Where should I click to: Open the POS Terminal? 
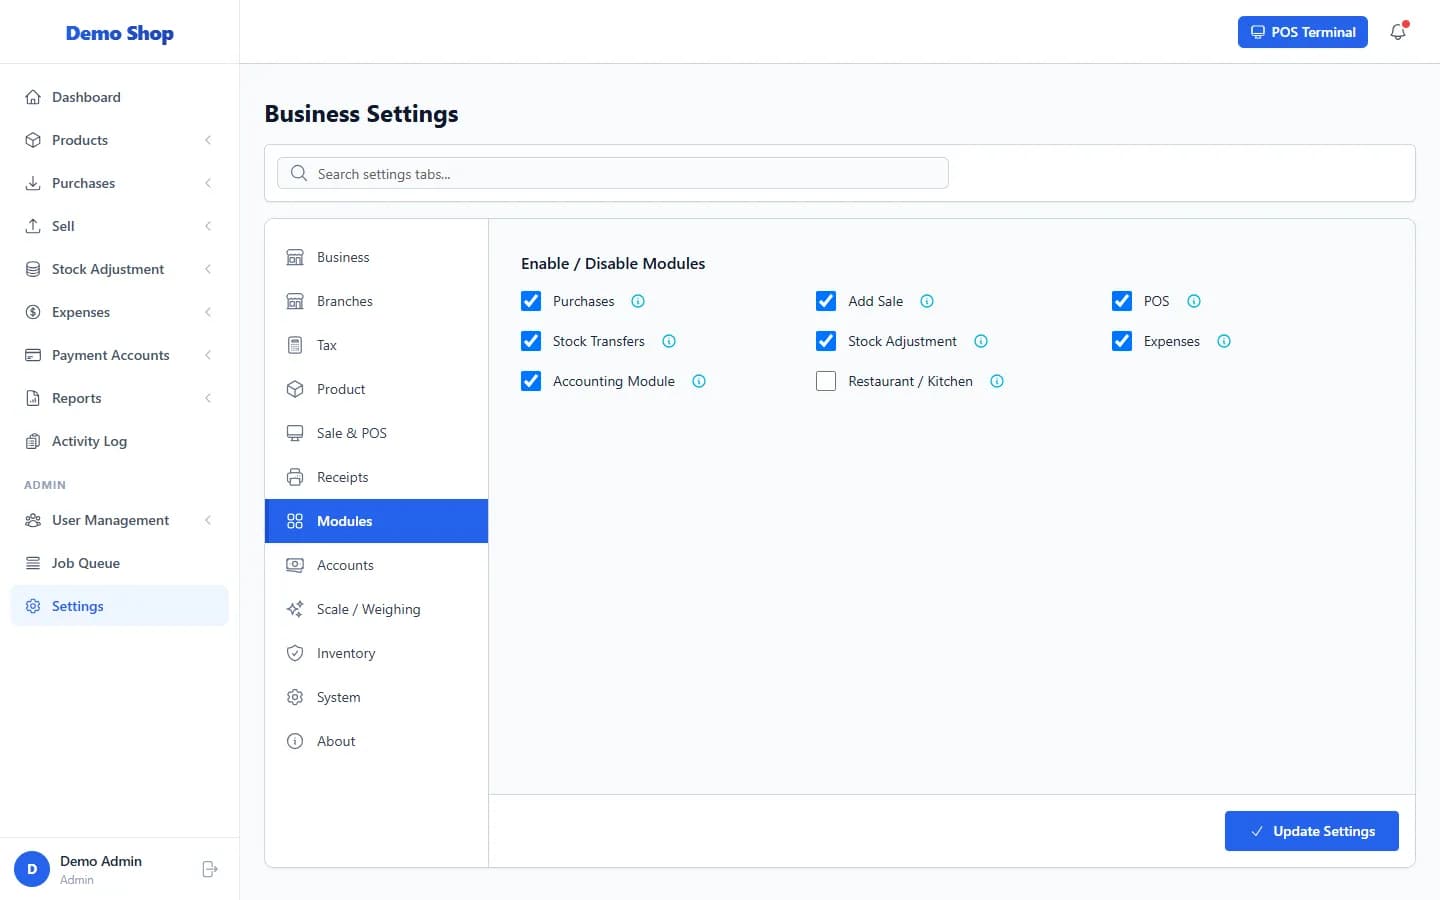click(x=1302, y=32)
